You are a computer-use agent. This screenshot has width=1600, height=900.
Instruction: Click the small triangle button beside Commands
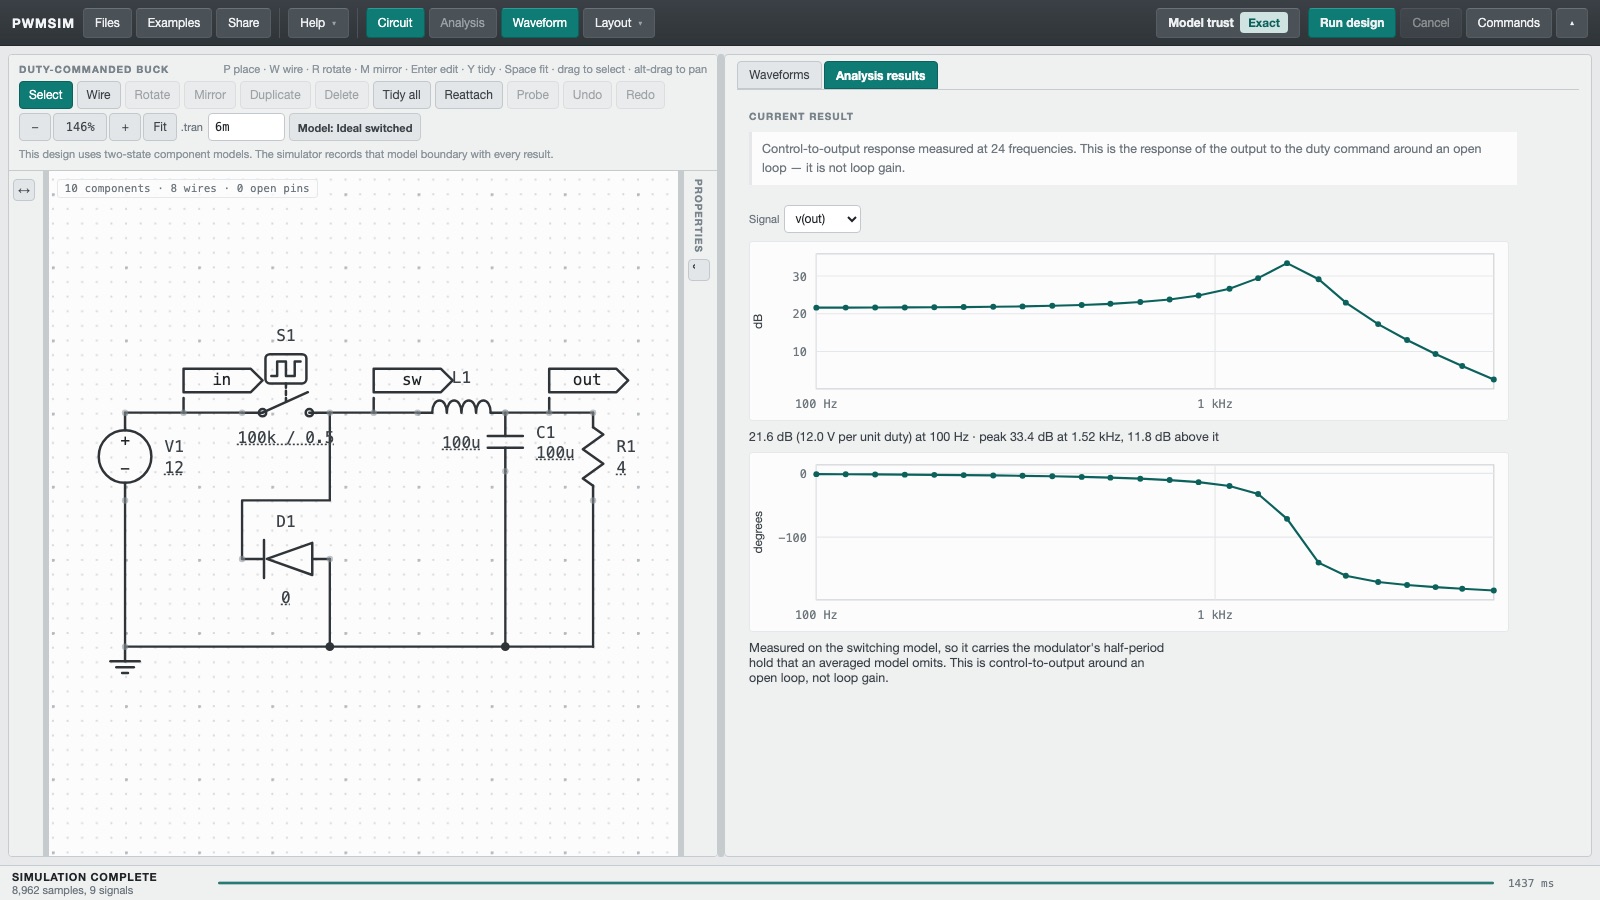pos(1572,23)
